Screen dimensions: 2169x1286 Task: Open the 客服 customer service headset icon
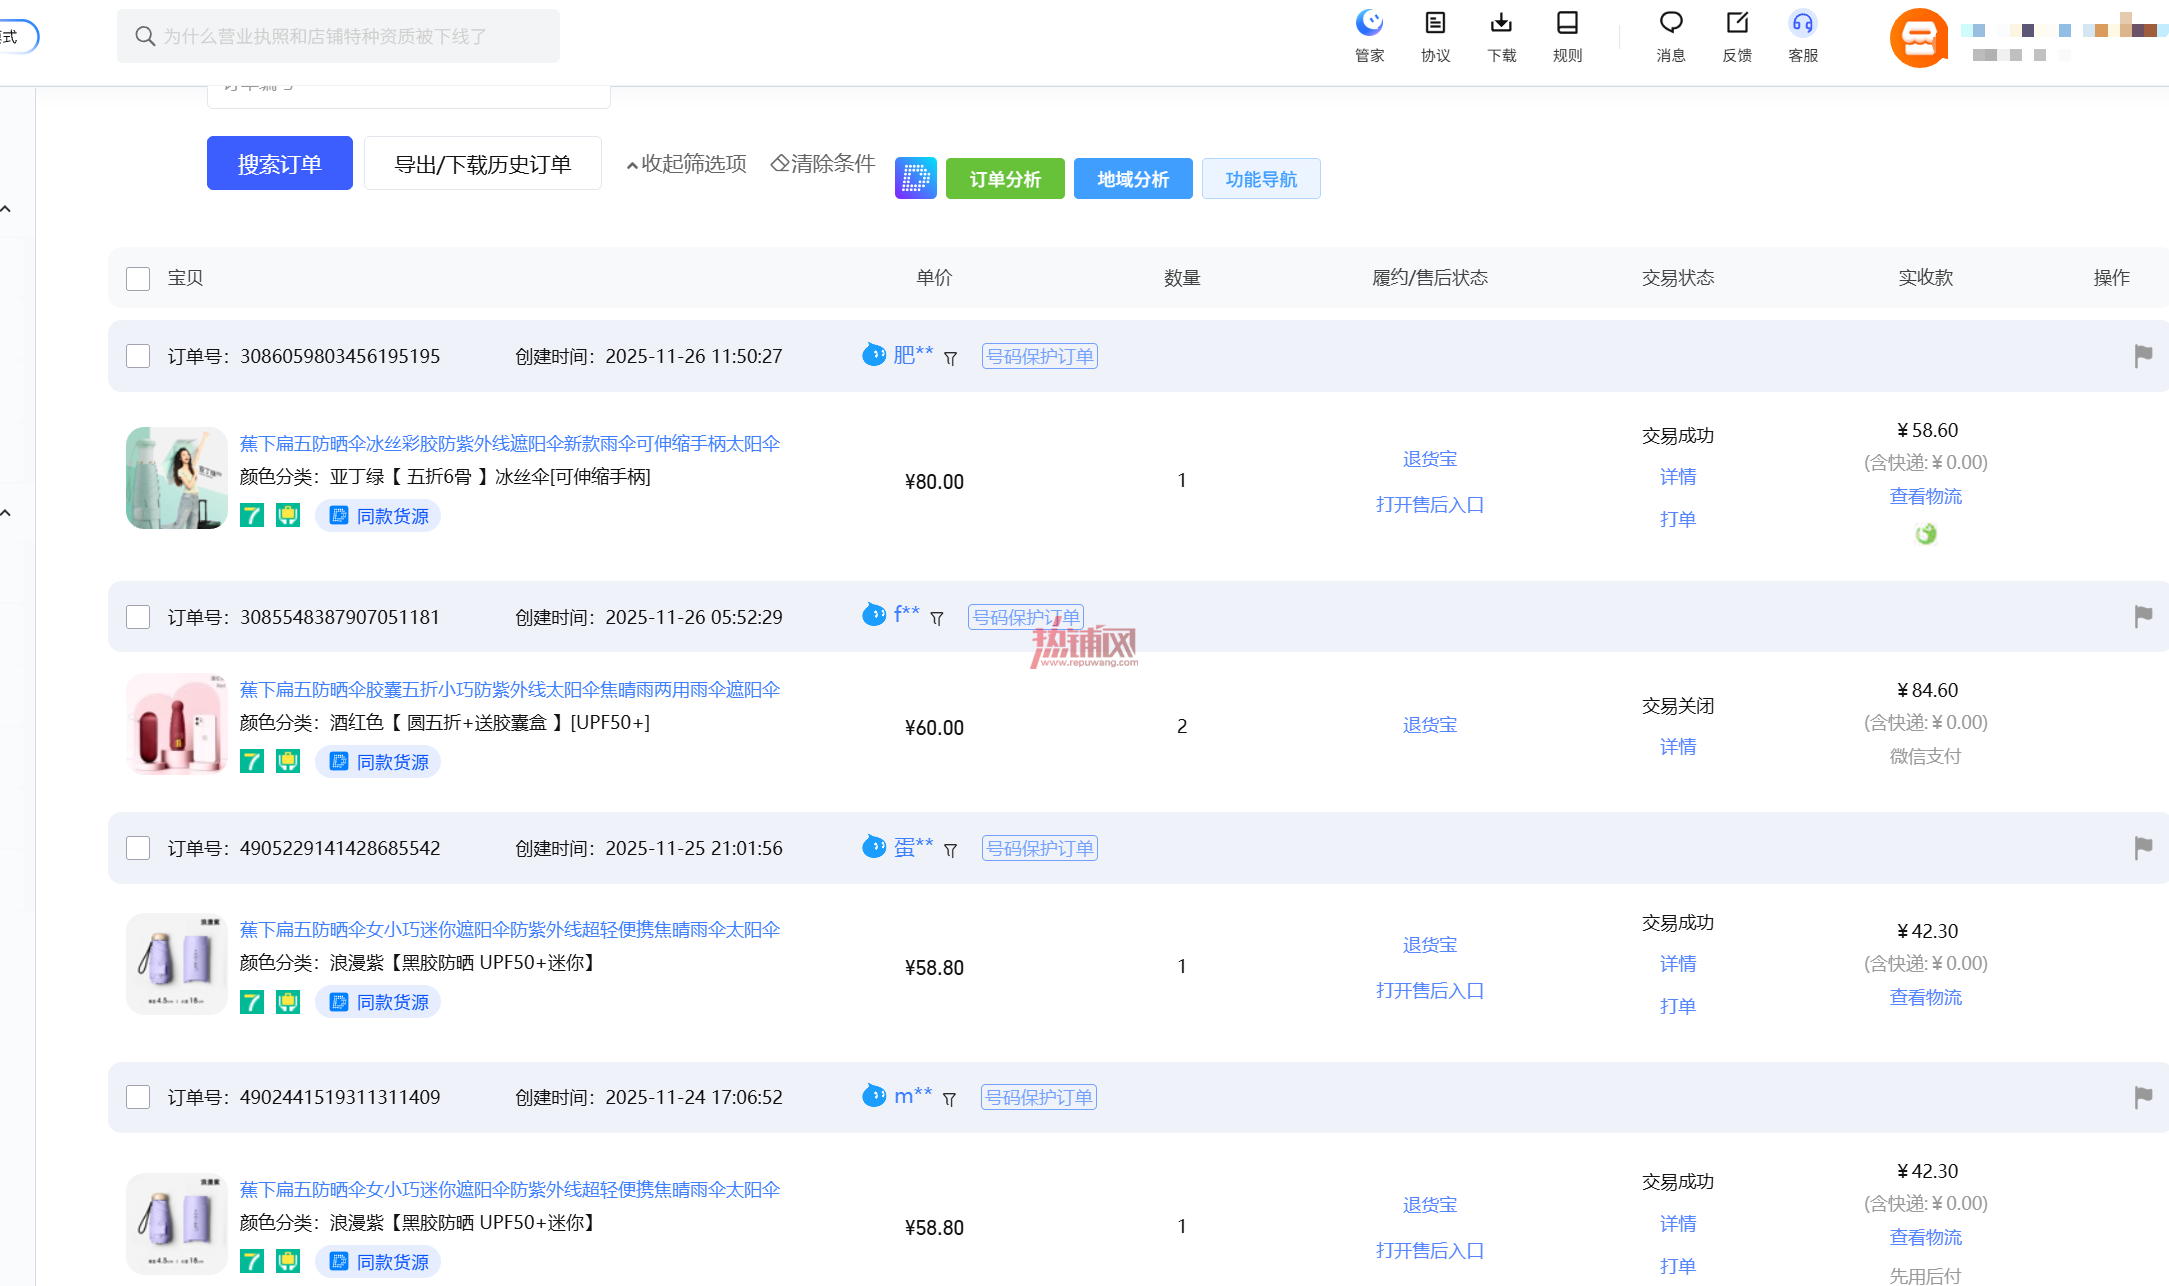pos(1802,24)
